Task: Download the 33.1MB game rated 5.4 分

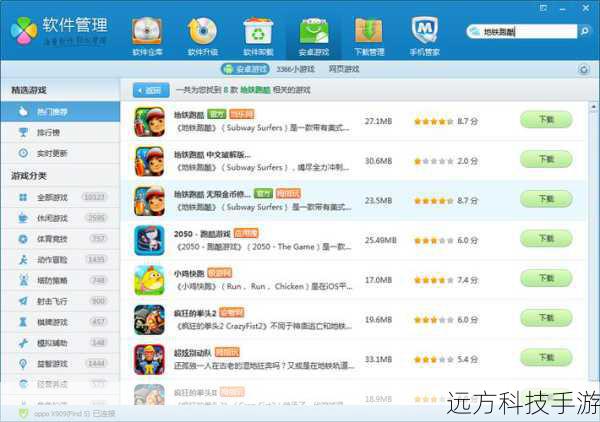Action: (x=546, y=358)
